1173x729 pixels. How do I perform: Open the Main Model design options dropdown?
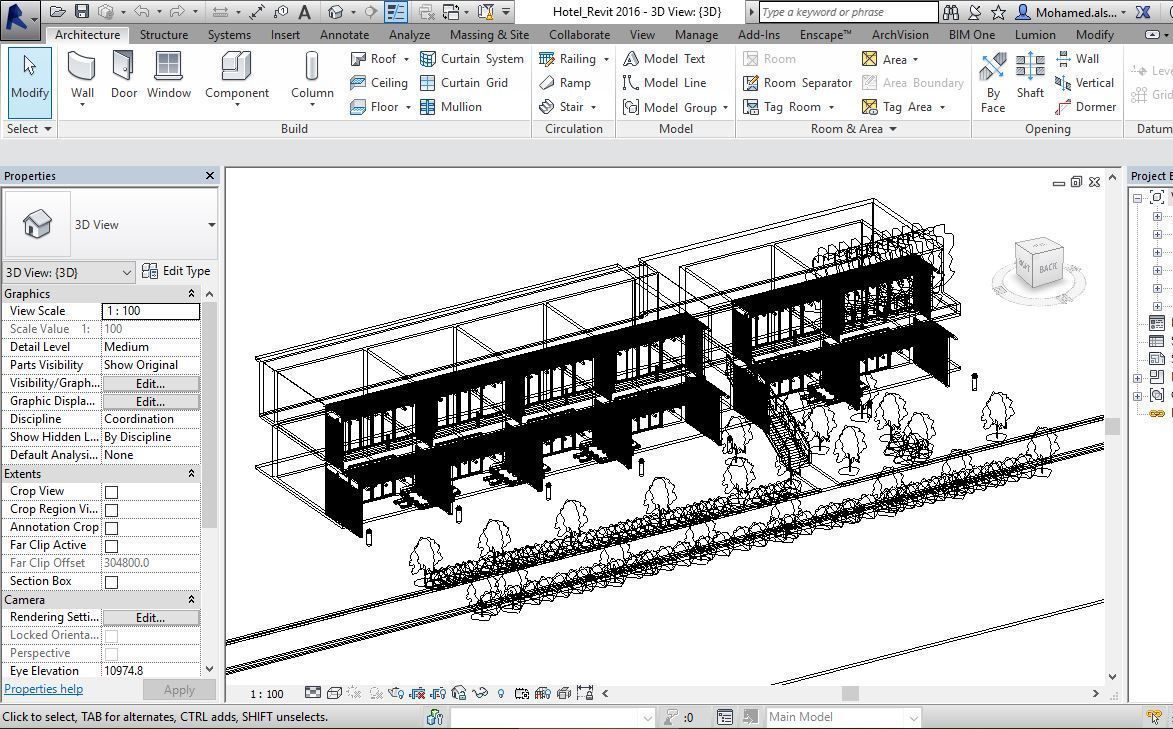913,717
